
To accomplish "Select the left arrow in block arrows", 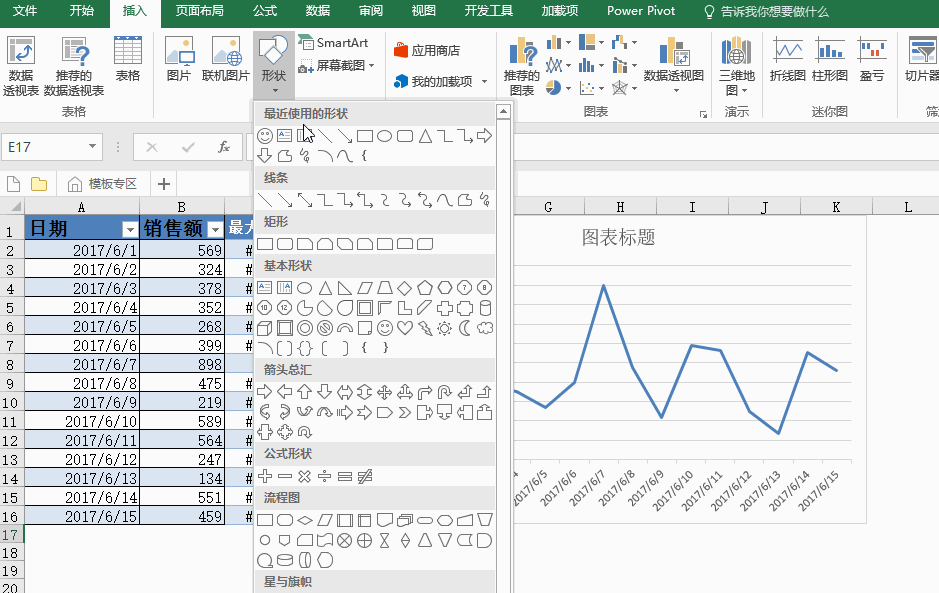I will [284, 392].
